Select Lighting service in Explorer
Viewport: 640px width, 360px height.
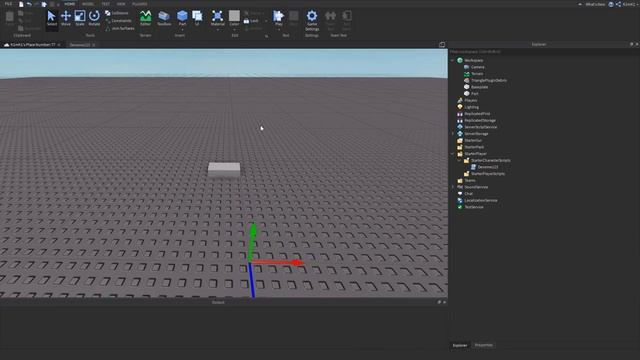pos(471,107)
